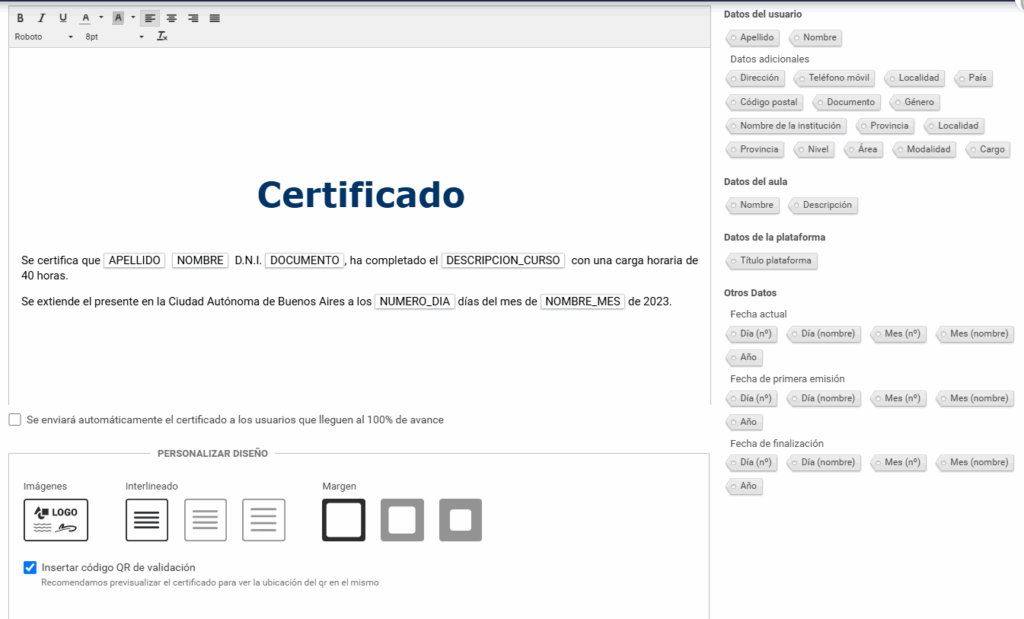Insert the Título plataforma tag
Viewport: 1024px width, 619px height.
tap(771, 261)
